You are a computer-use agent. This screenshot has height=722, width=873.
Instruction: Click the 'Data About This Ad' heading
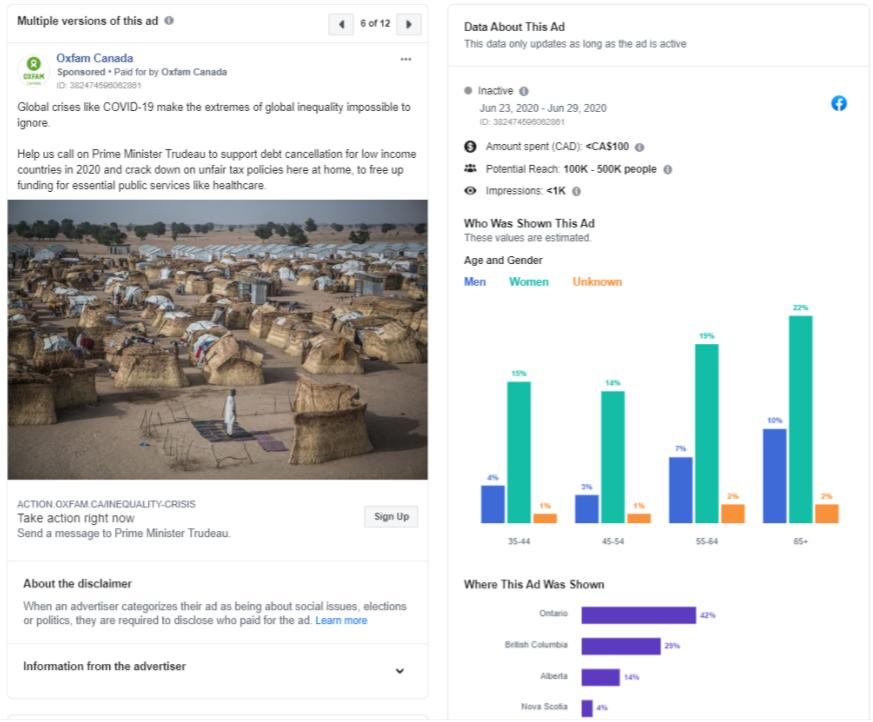pyautogui.click(x=514, y=27)
